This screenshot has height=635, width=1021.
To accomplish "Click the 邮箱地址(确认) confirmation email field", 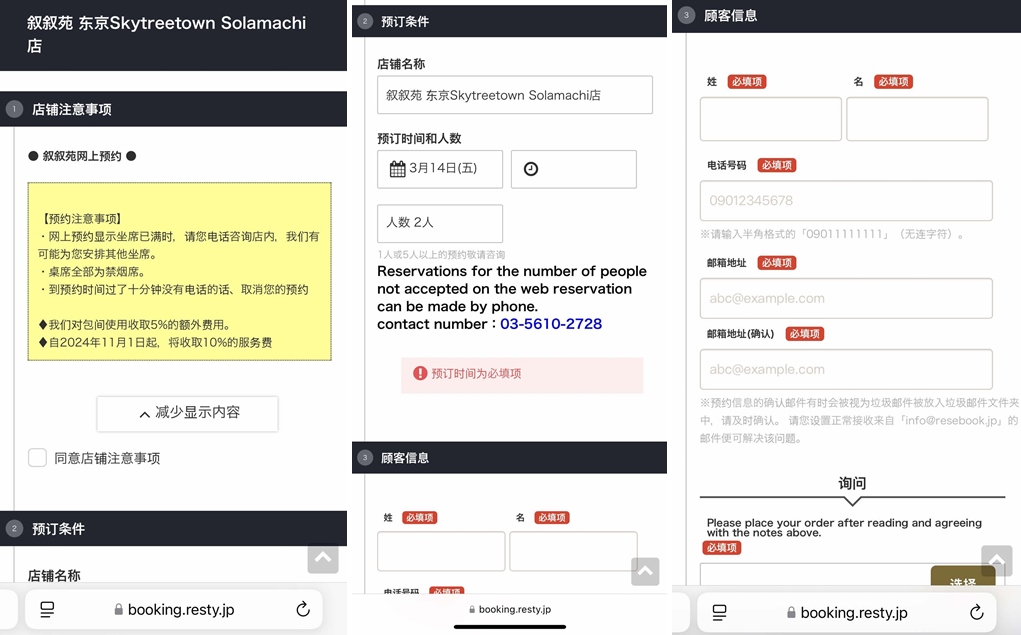I will (846, 369).
